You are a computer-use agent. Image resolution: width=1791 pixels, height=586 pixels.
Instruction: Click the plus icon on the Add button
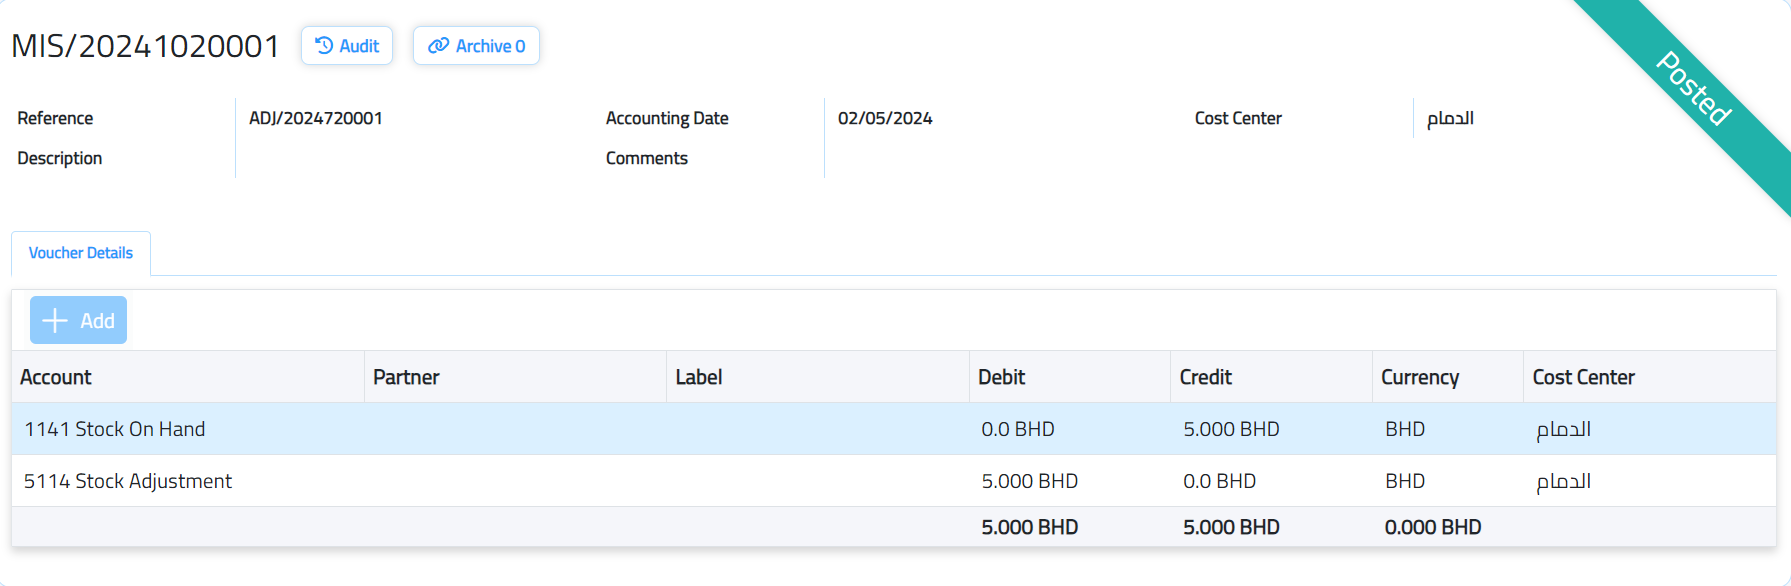coord(55,321)
